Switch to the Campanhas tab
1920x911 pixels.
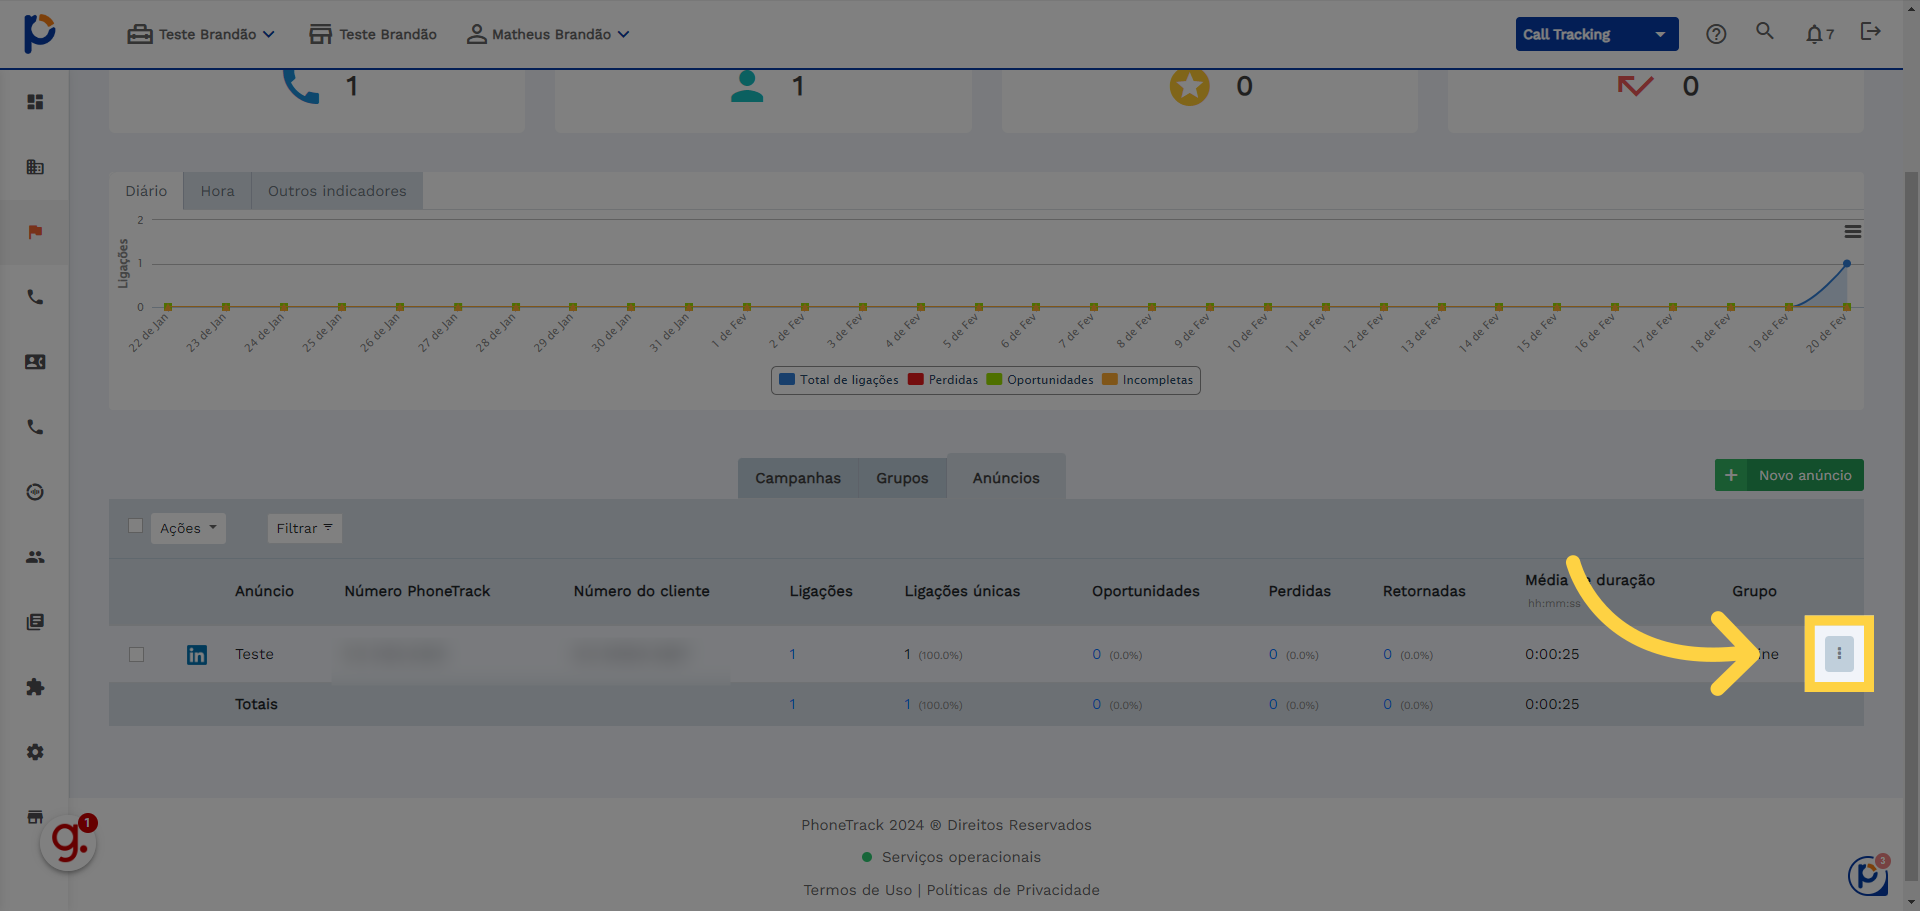[x=798, y=478]
